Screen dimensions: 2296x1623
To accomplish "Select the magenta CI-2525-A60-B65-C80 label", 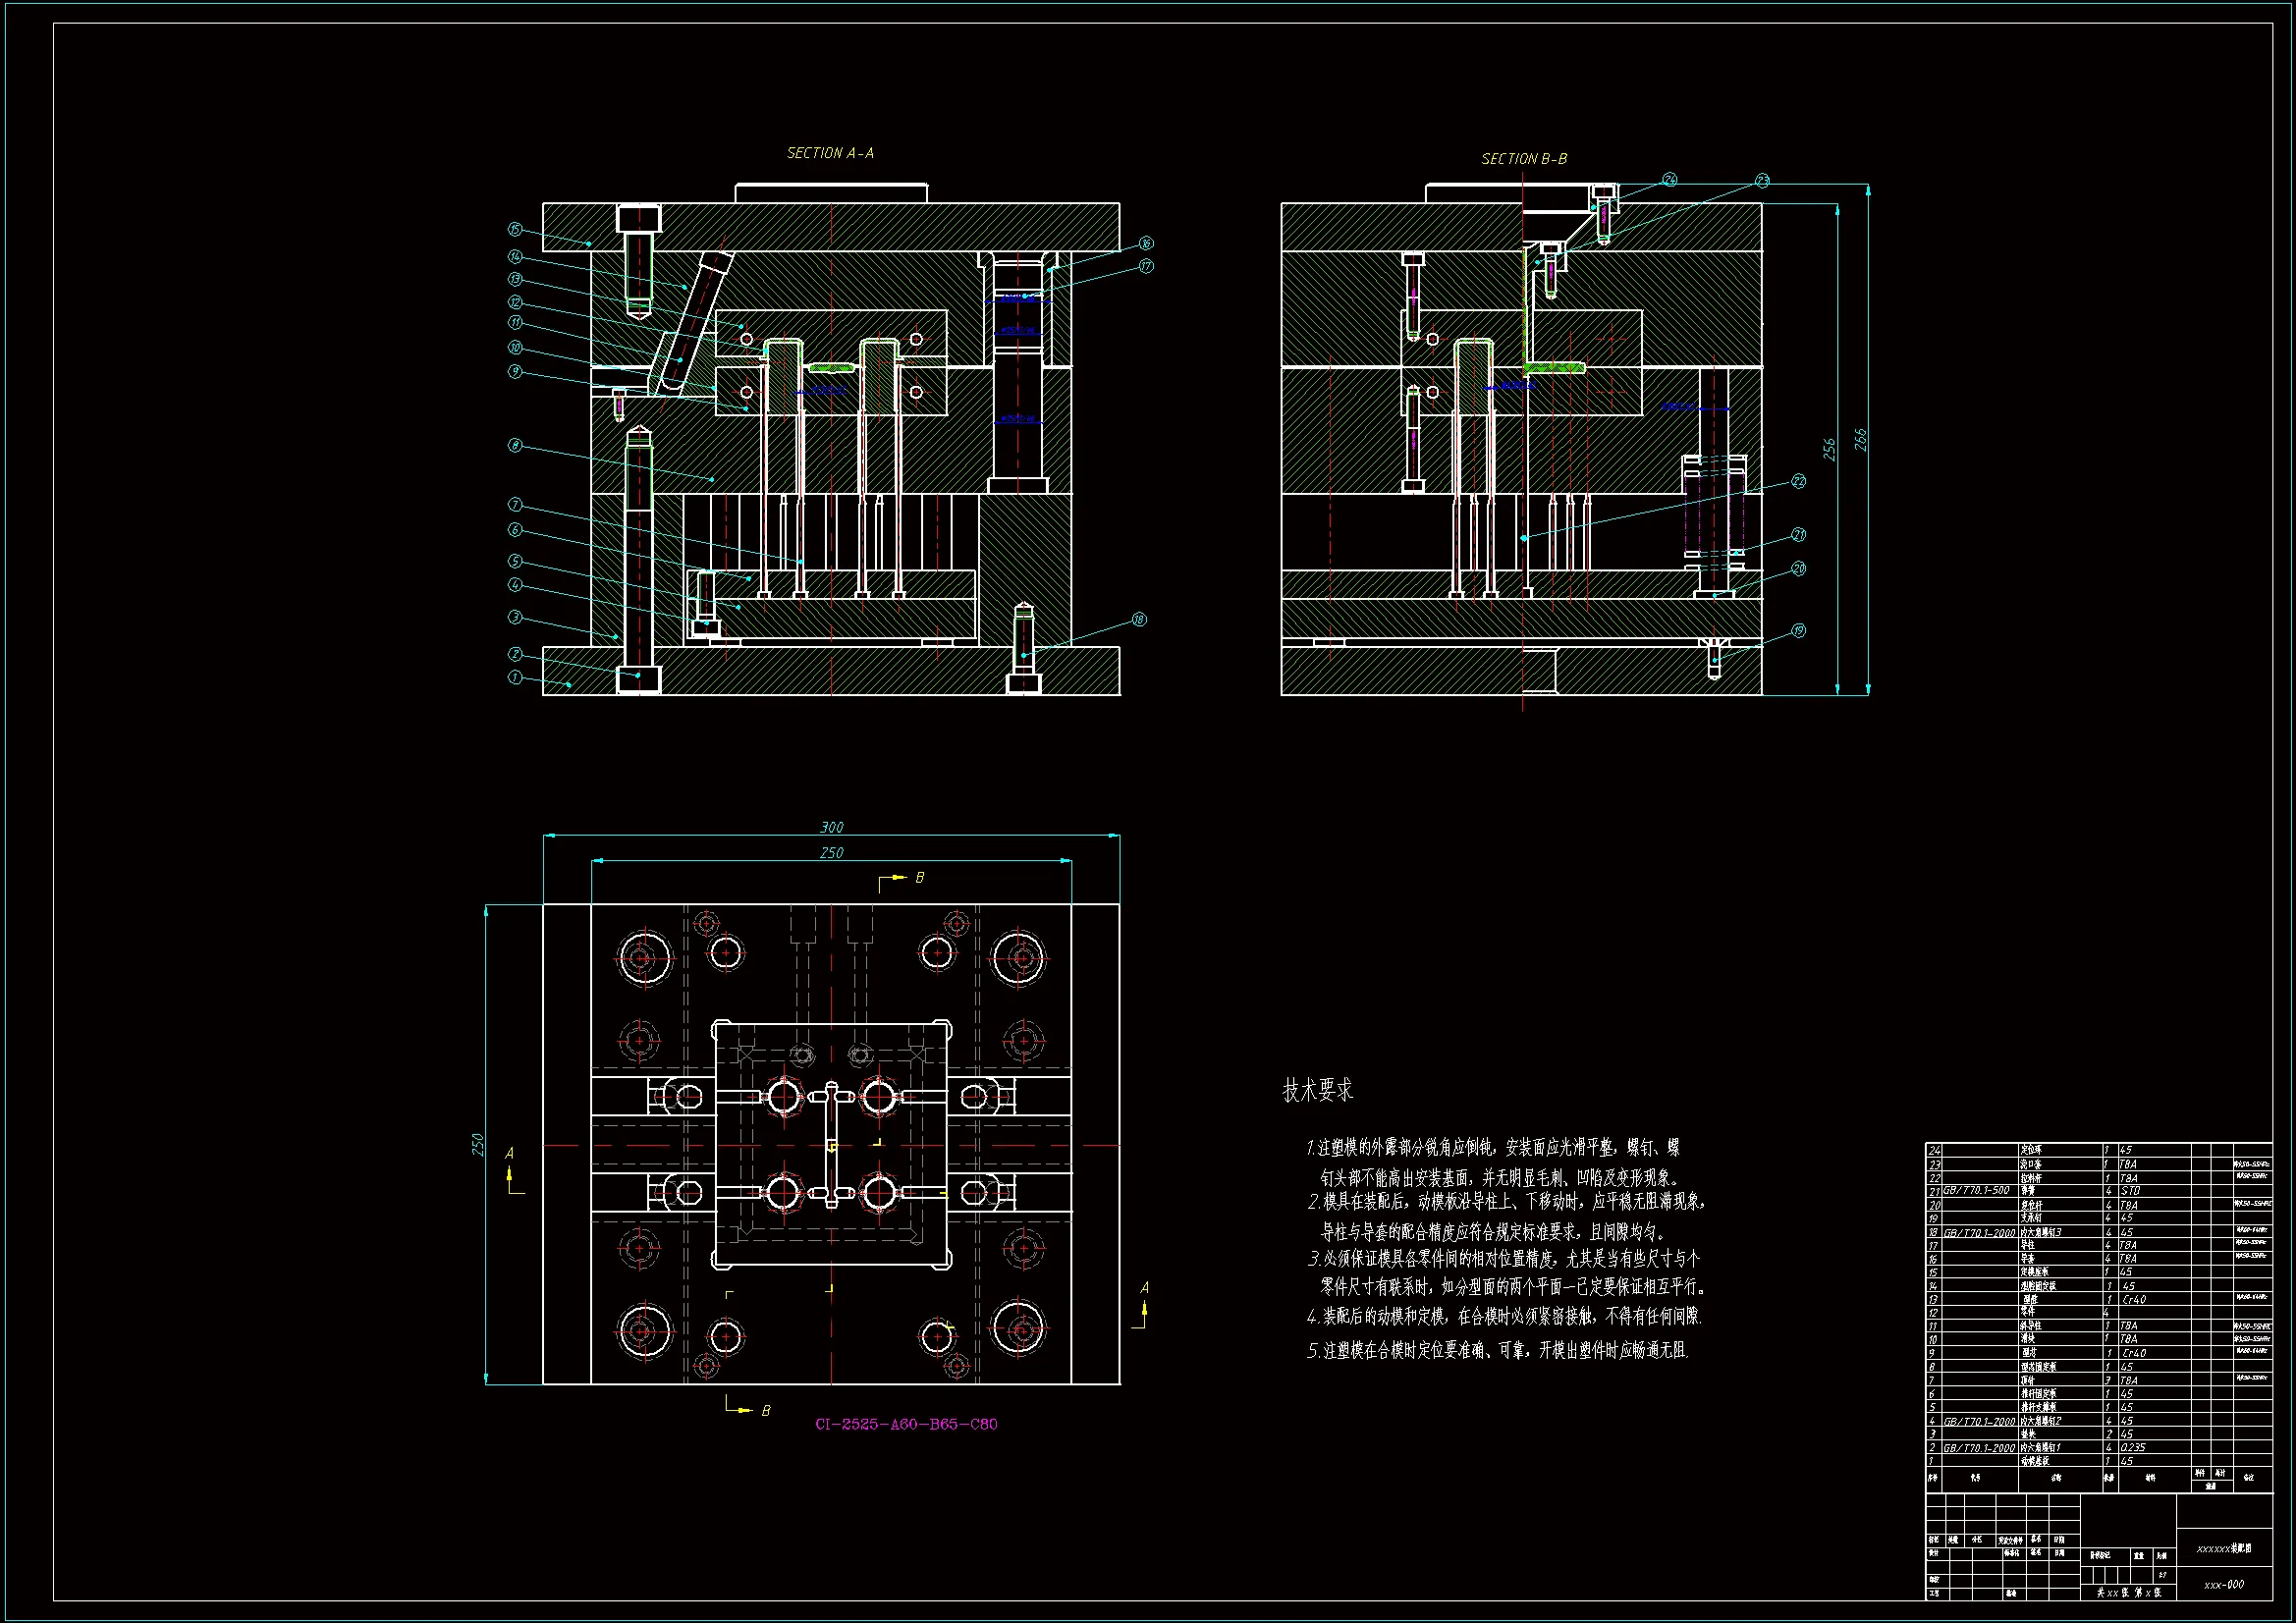I will coord(906,1424).
